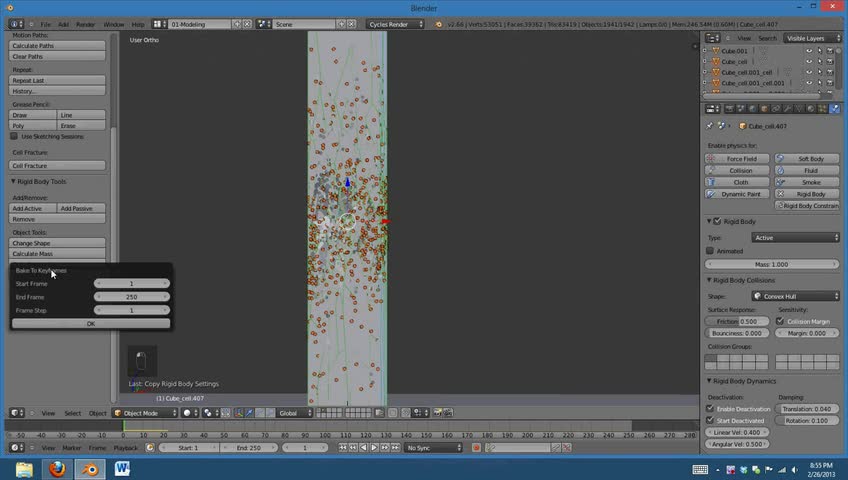Adjust the Friction 0.500 slider
This screenshot has width=848, height=480.
point(738,321)
